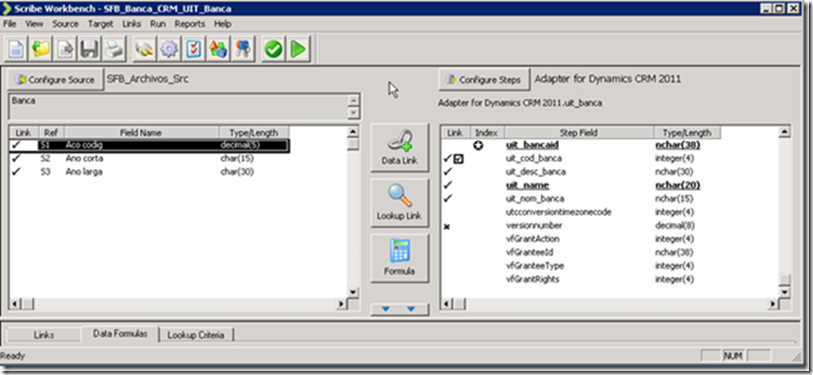Image resolution: width=813 pixels, height=375 pixels.
Task: Select the Ano corta source field
Action: 84,158
